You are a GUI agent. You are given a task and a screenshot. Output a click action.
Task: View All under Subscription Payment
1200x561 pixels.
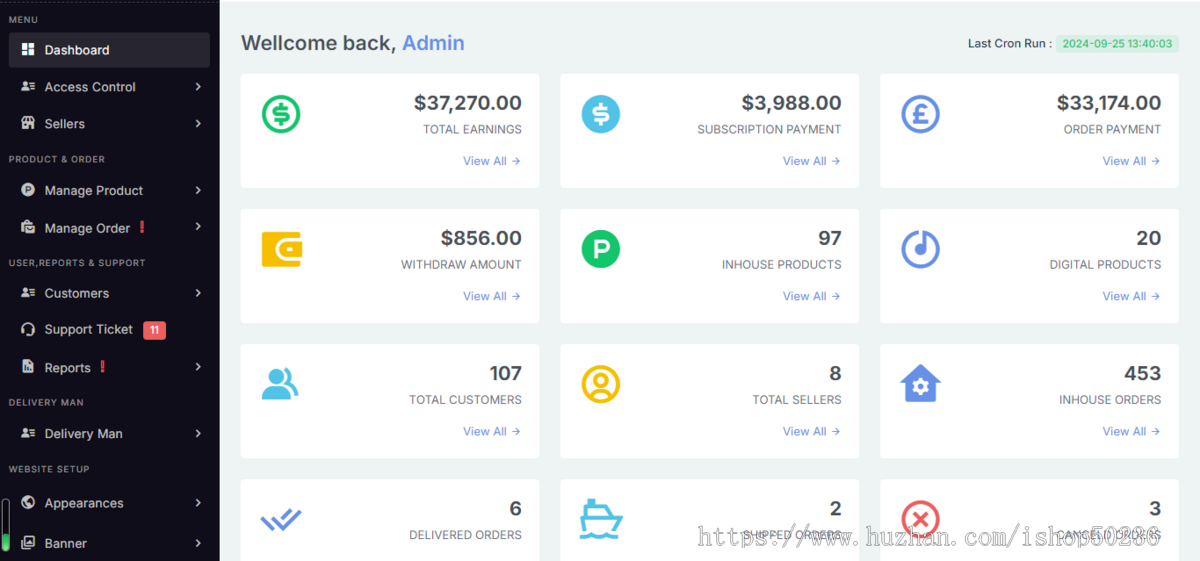(x=812, y=161)
